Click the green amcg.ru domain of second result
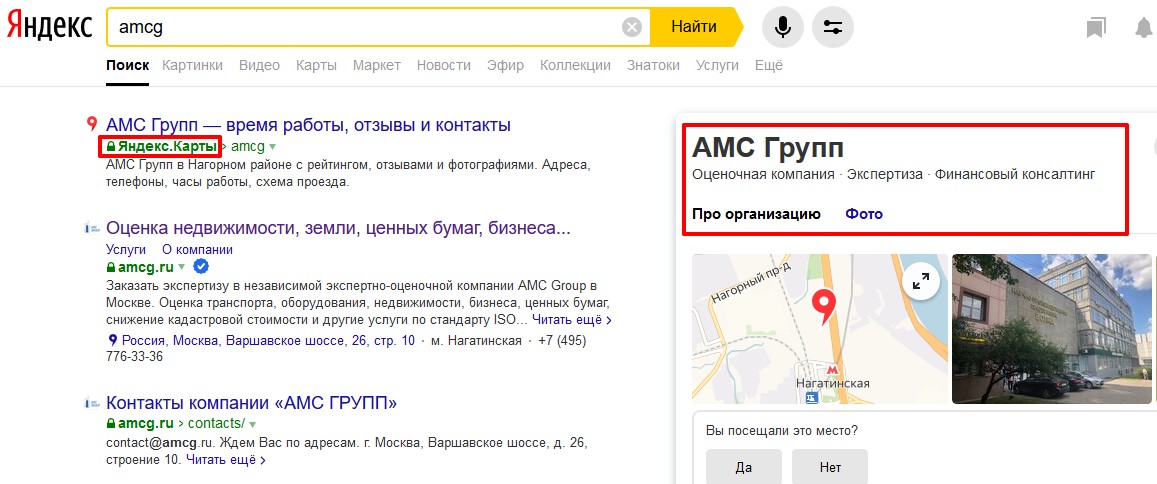Image resolution: width=1157 pixels, height=484 pixels. [x=146, y=267]
